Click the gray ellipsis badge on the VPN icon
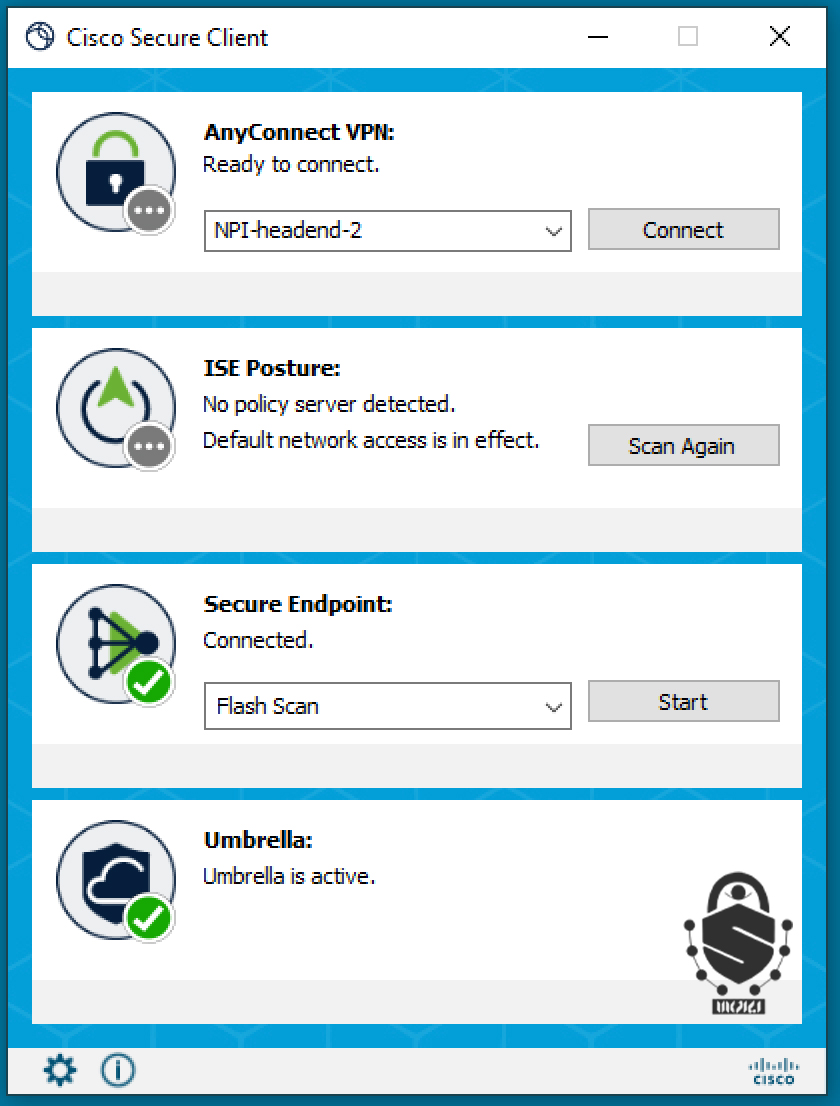This screenshot has width=840, height=1106. coord(149,210)
